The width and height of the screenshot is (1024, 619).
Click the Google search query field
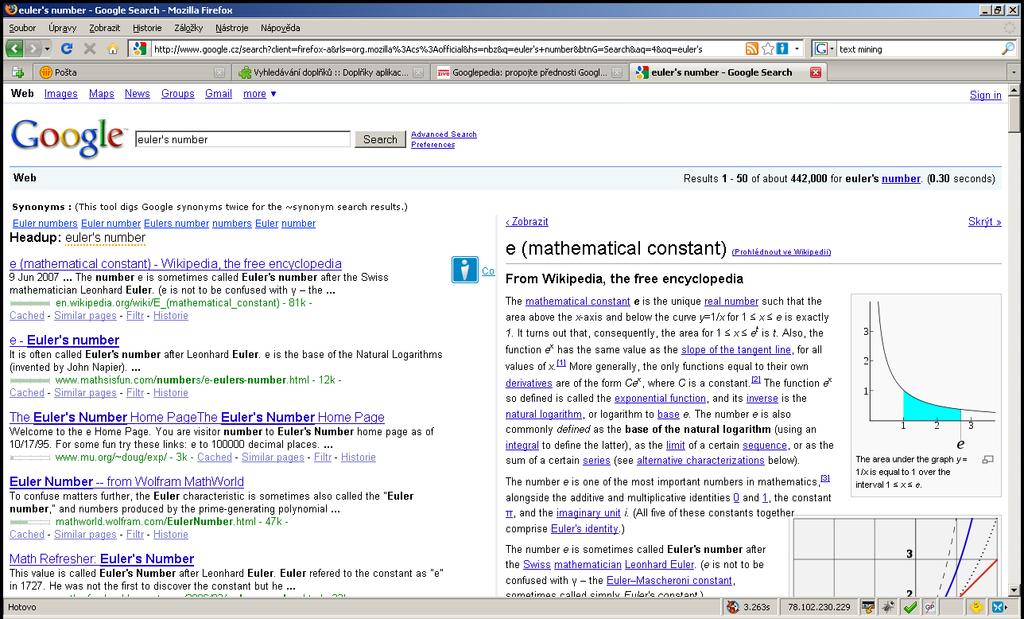point(243,139)
